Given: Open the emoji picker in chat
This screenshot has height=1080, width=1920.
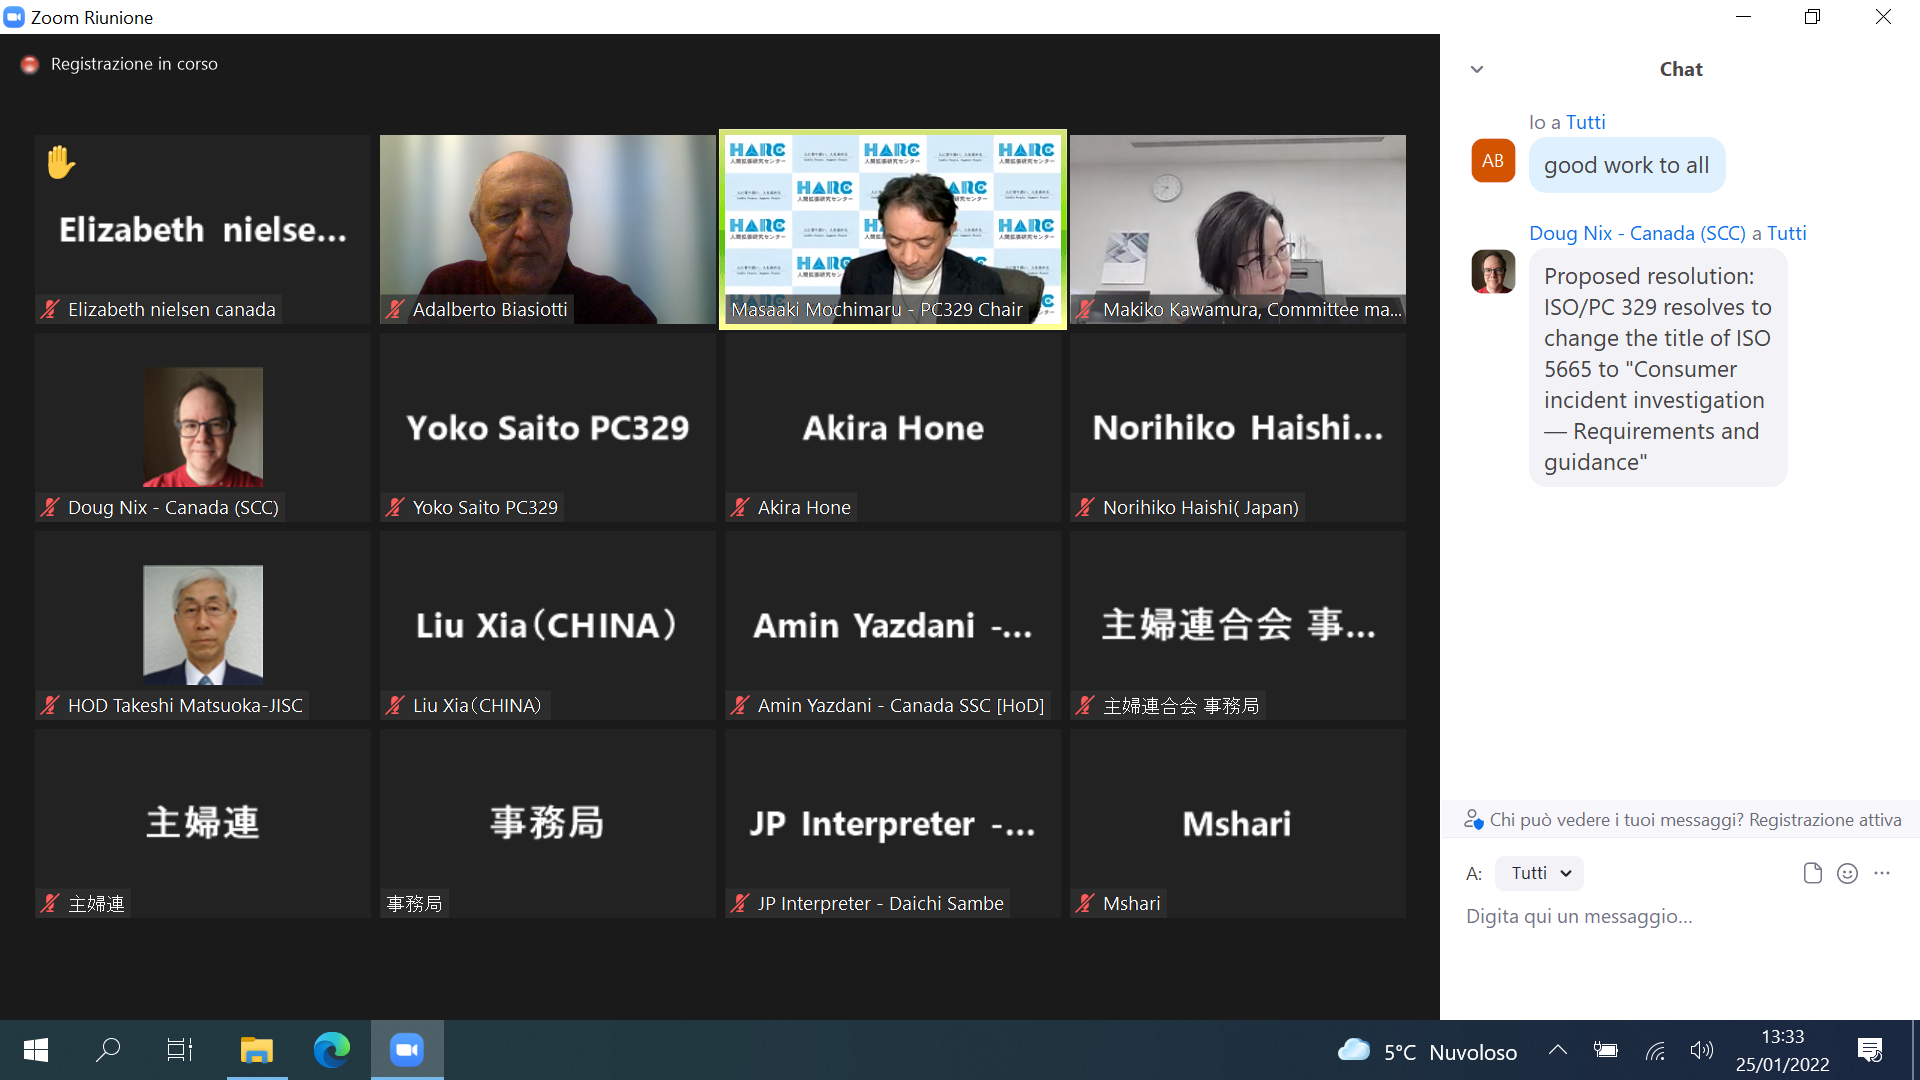Looking at the screenshot, I should pyautogui.click(x=1847, y=873).
